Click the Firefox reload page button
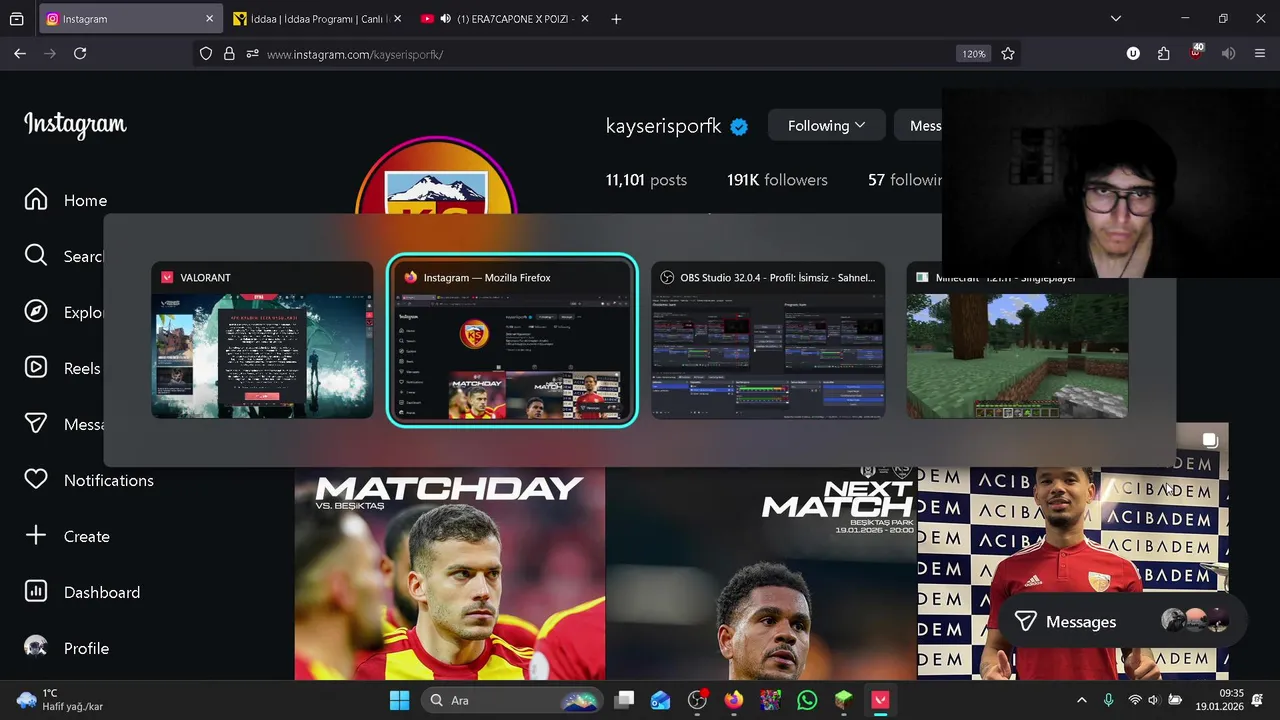The width and height of the screenshot is (1280, 720). [80, 54]
